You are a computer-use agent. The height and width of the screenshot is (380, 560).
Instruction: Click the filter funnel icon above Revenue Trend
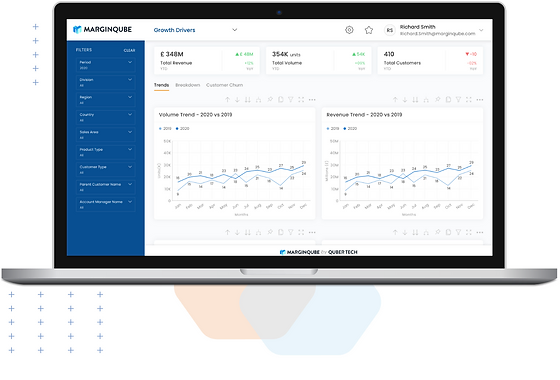click(x=458, y=100)
